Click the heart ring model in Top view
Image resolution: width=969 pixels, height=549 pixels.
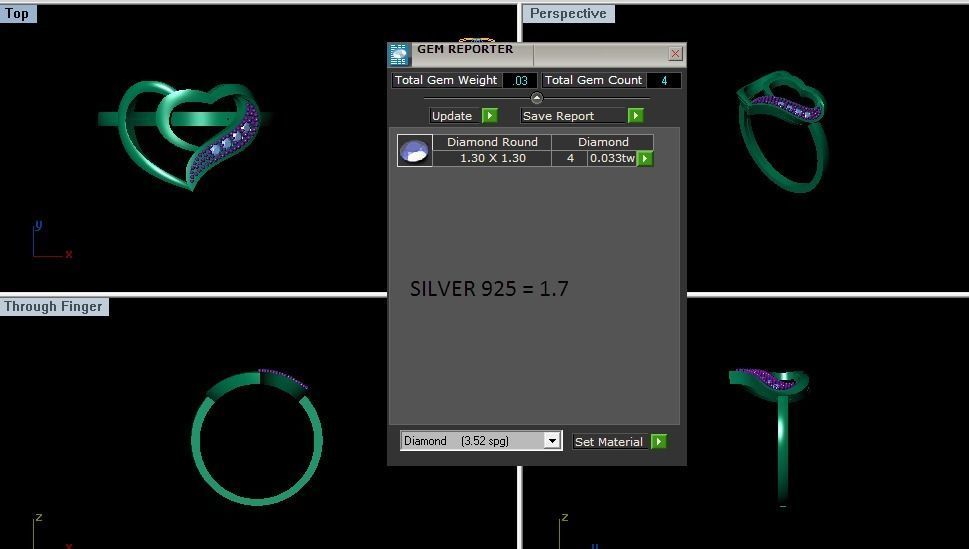coord(185,135)
